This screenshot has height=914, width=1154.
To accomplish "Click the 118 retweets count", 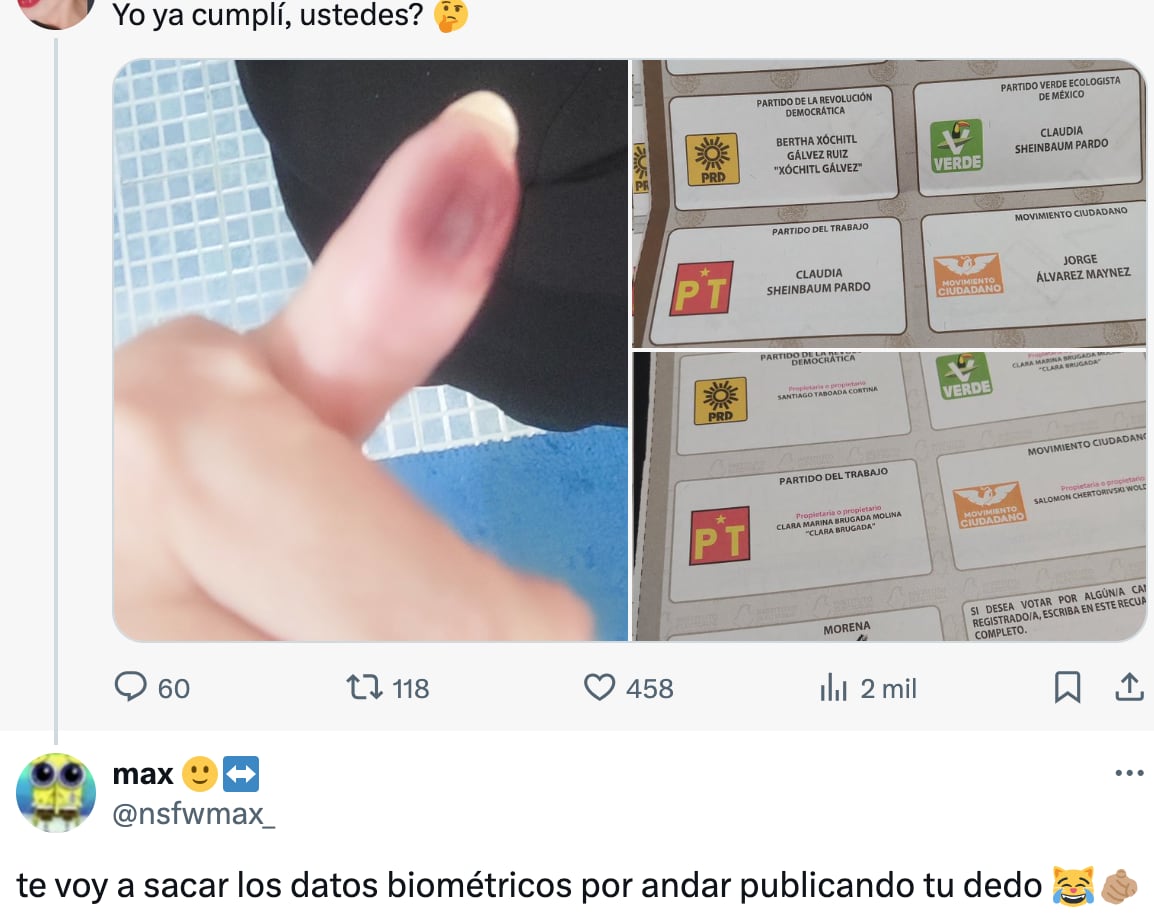I will pyautogui.click(x=411, y=689).
